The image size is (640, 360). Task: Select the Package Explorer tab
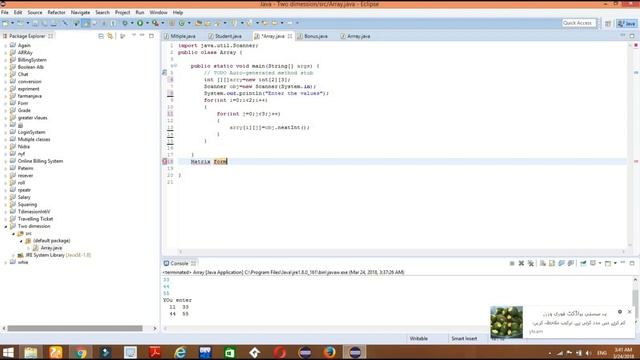coord(27,36)
